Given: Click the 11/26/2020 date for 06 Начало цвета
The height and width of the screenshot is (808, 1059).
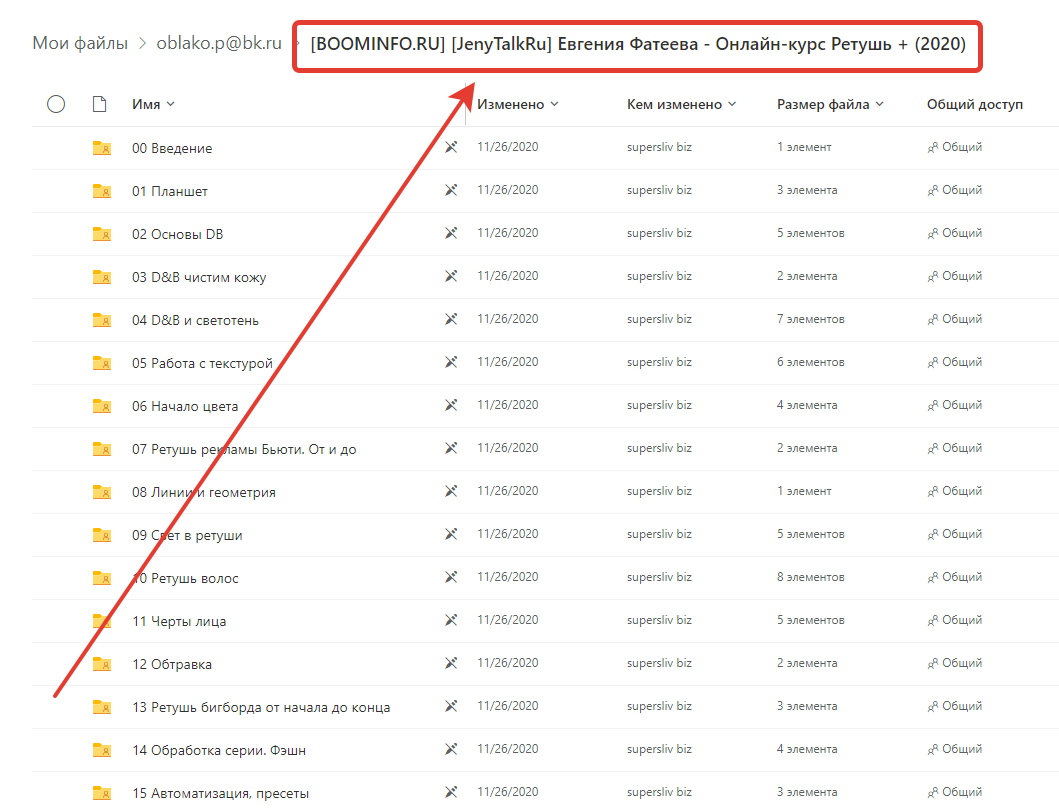Looking at the screenshot, I should [508, 405].
